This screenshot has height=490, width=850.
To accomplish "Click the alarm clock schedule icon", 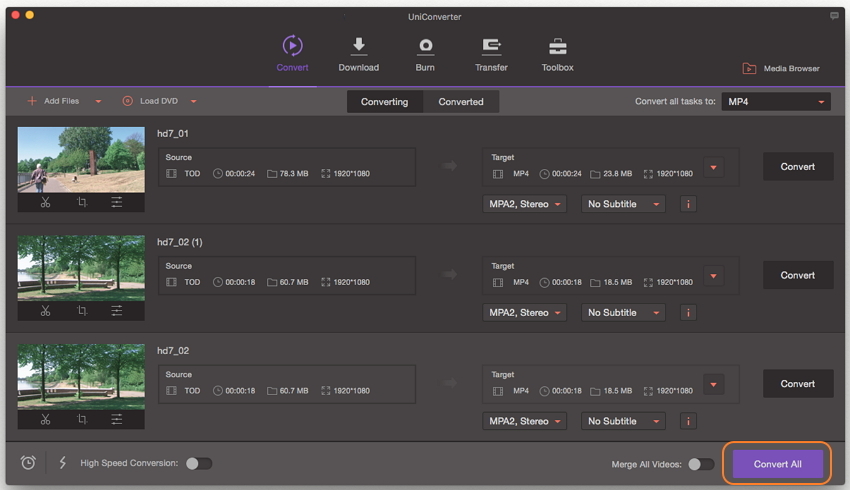I will [28, 463].
